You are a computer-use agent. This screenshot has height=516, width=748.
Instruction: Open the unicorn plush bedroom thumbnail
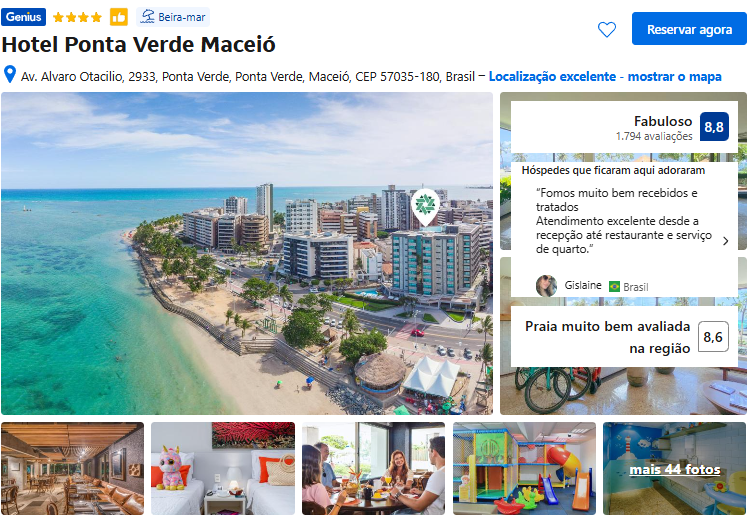click(x=223, y=468)
